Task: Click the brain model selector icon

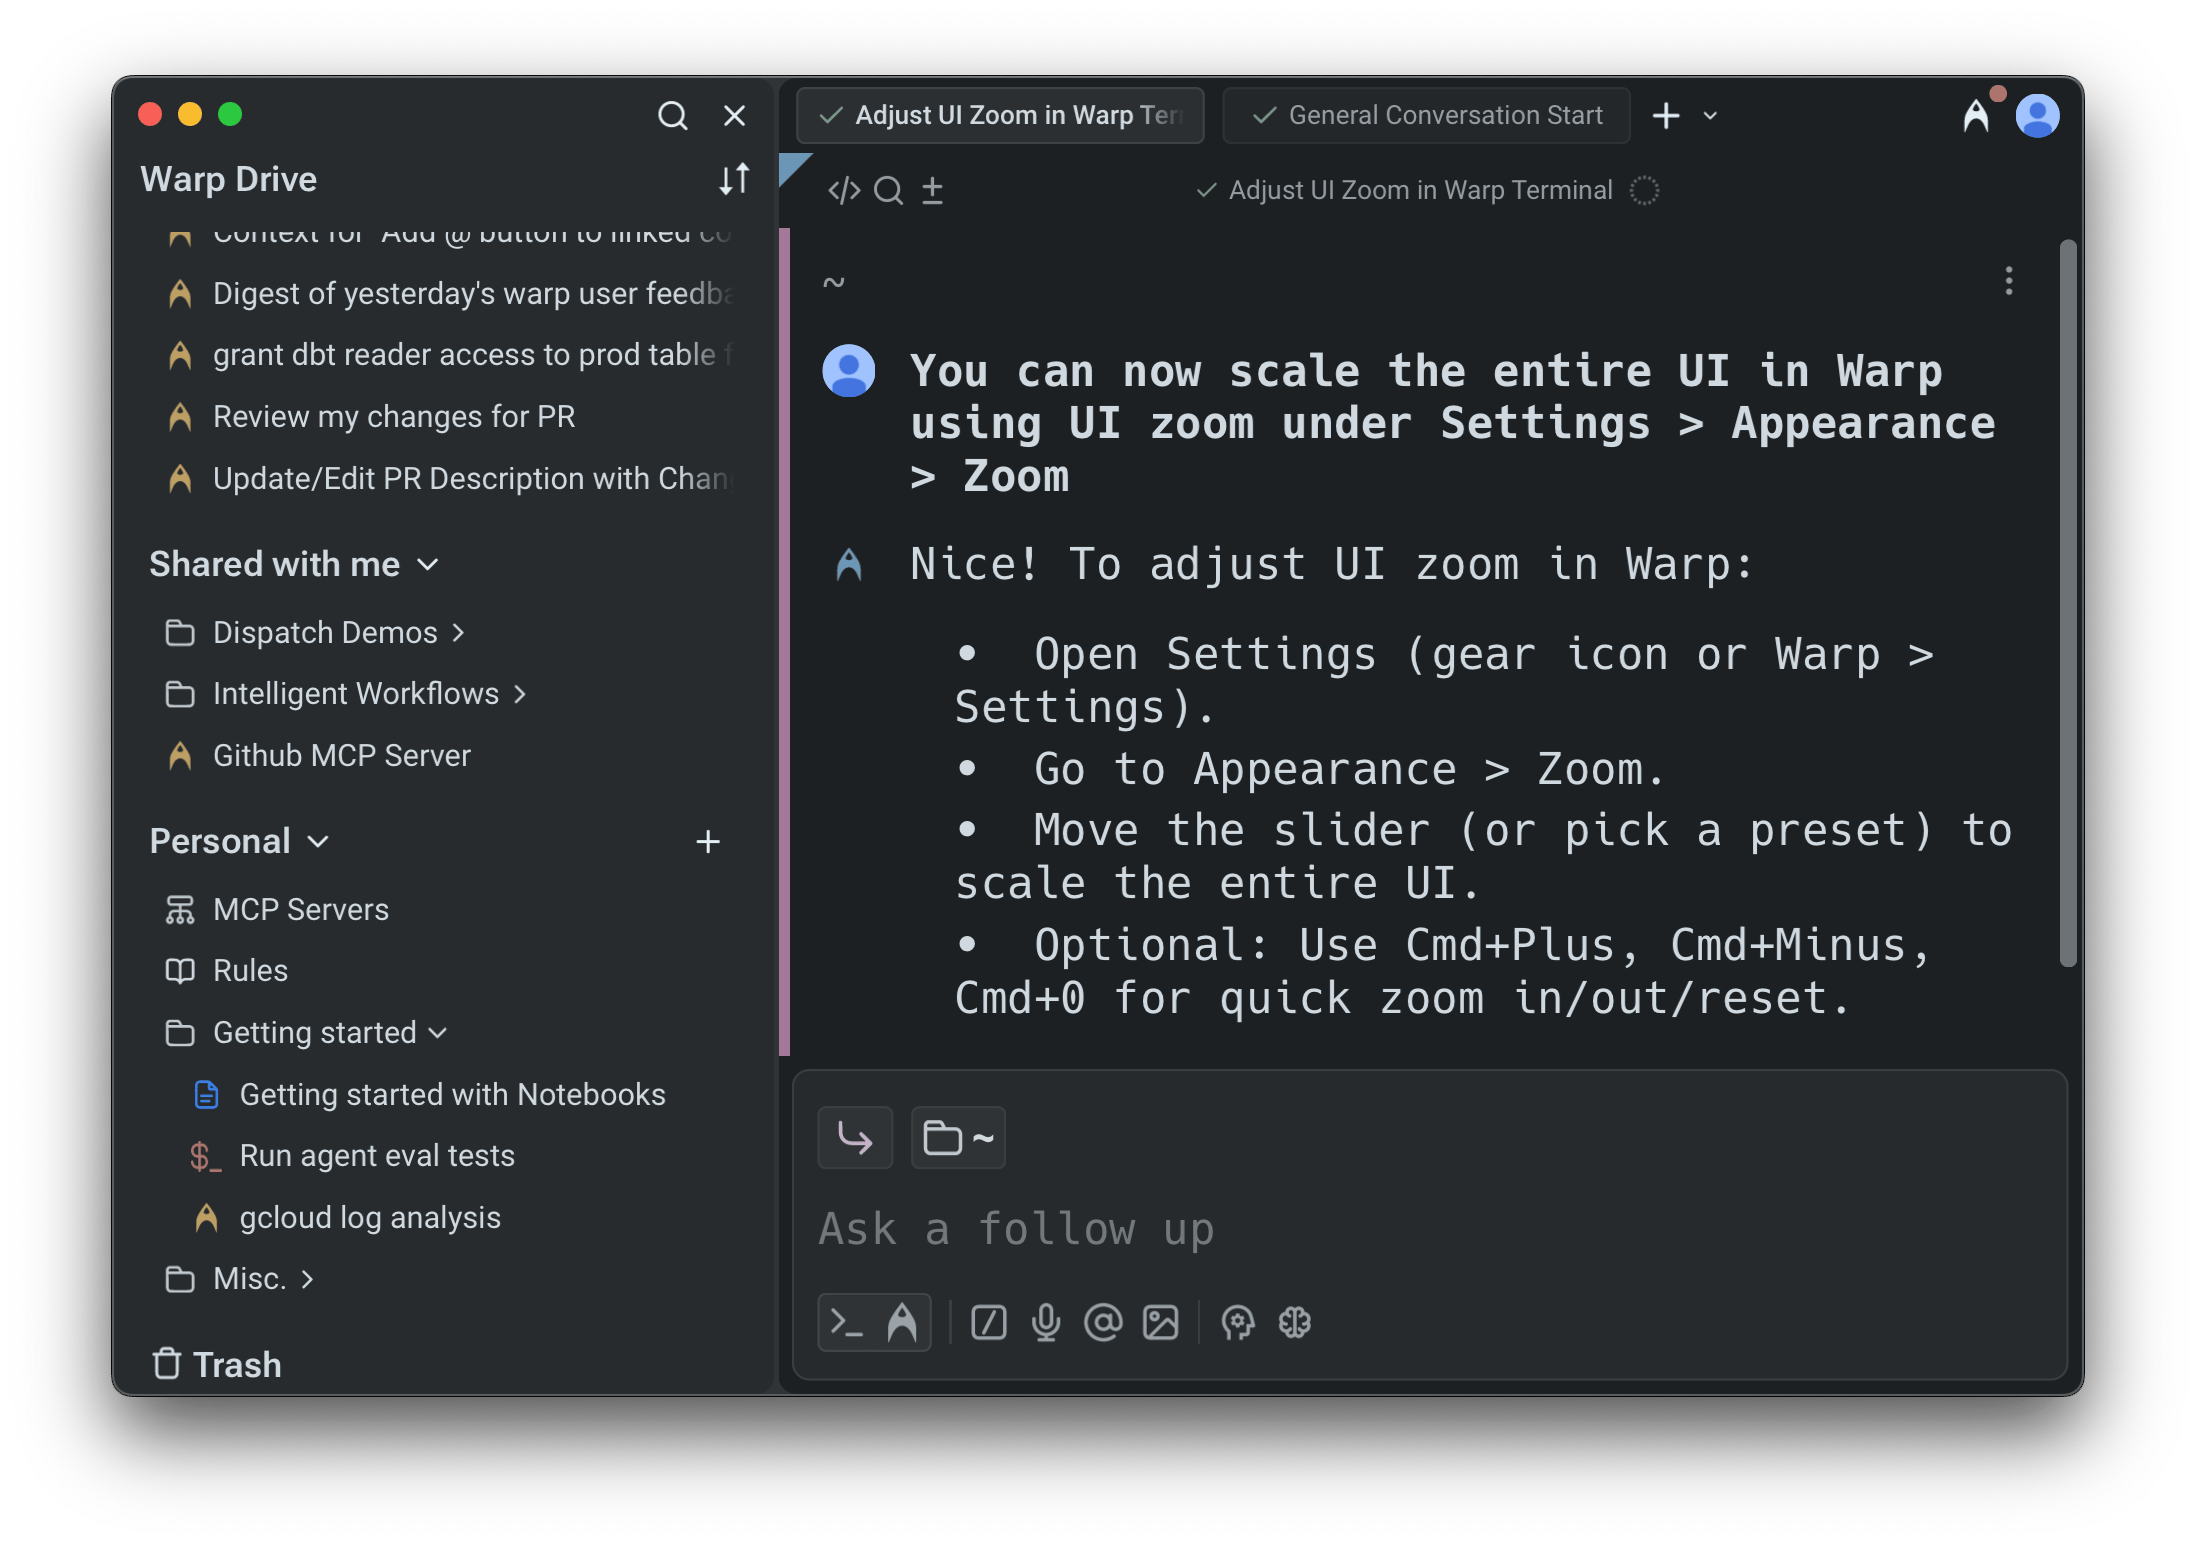Action: [x=1295, y=1322]
